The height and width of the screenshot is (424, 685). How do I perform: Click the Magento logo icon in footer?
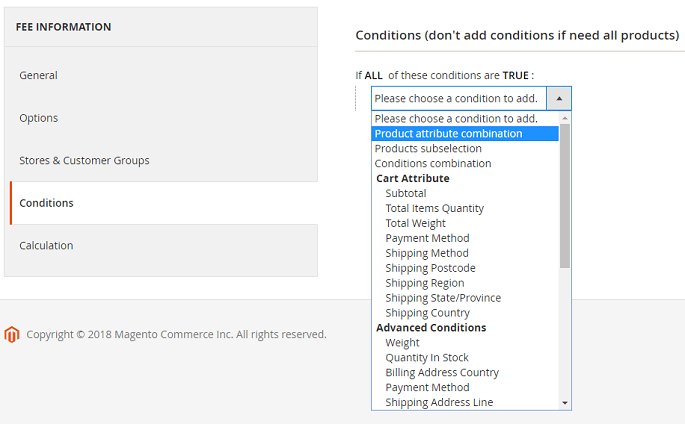pyautogui.click(x=12, y=334)
